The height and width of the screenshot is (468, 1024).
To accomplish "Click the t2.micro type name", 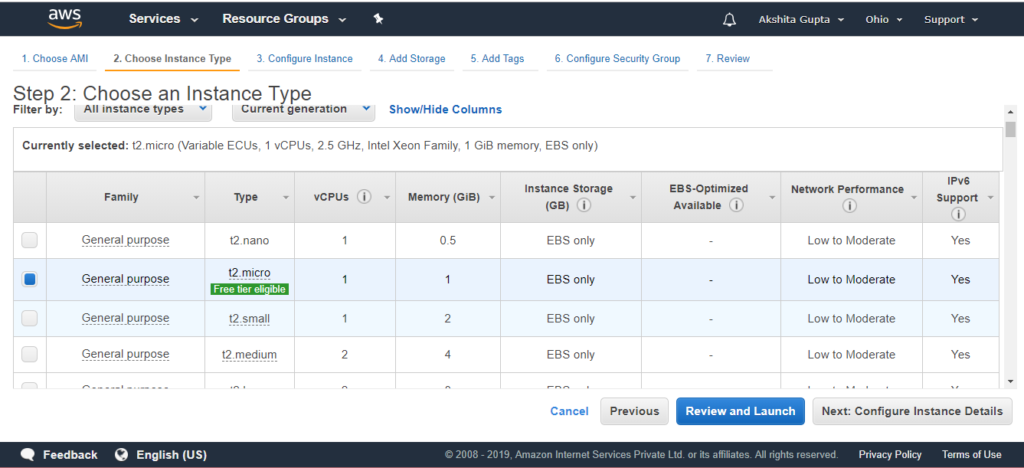I will click(249, 272).
